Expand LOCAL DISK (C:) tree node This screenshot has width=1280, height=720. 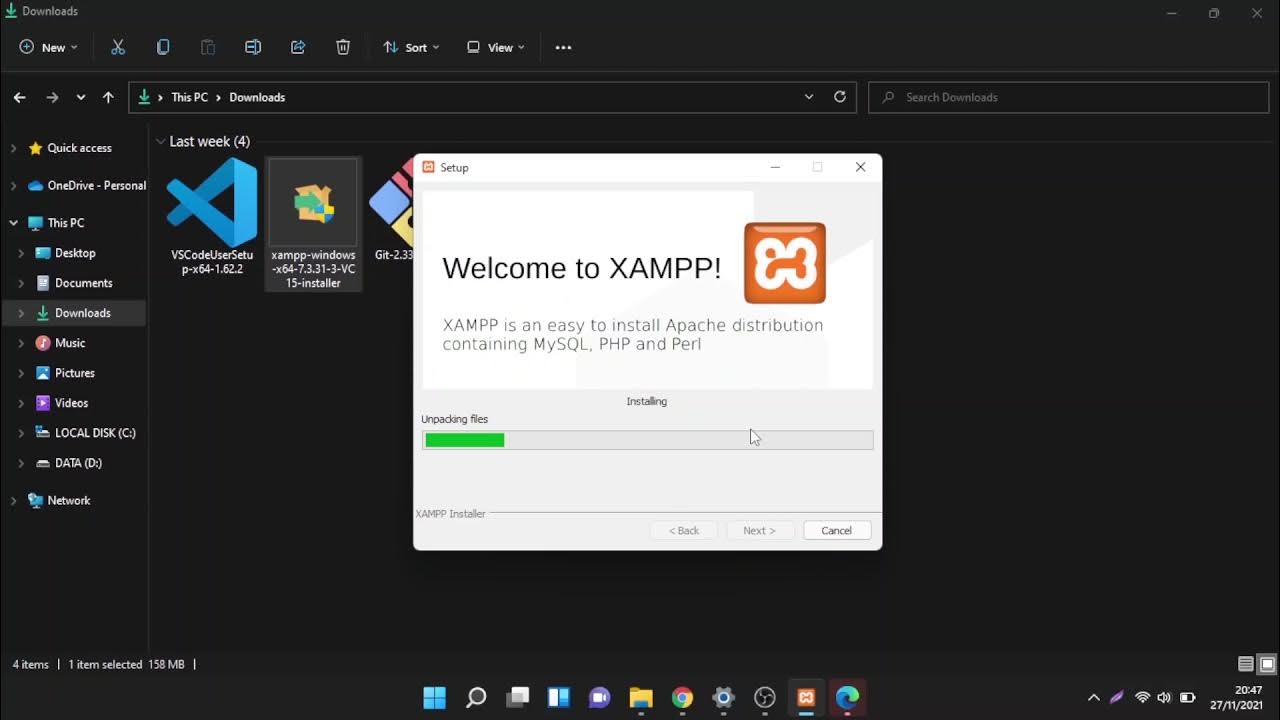point(21,433)
